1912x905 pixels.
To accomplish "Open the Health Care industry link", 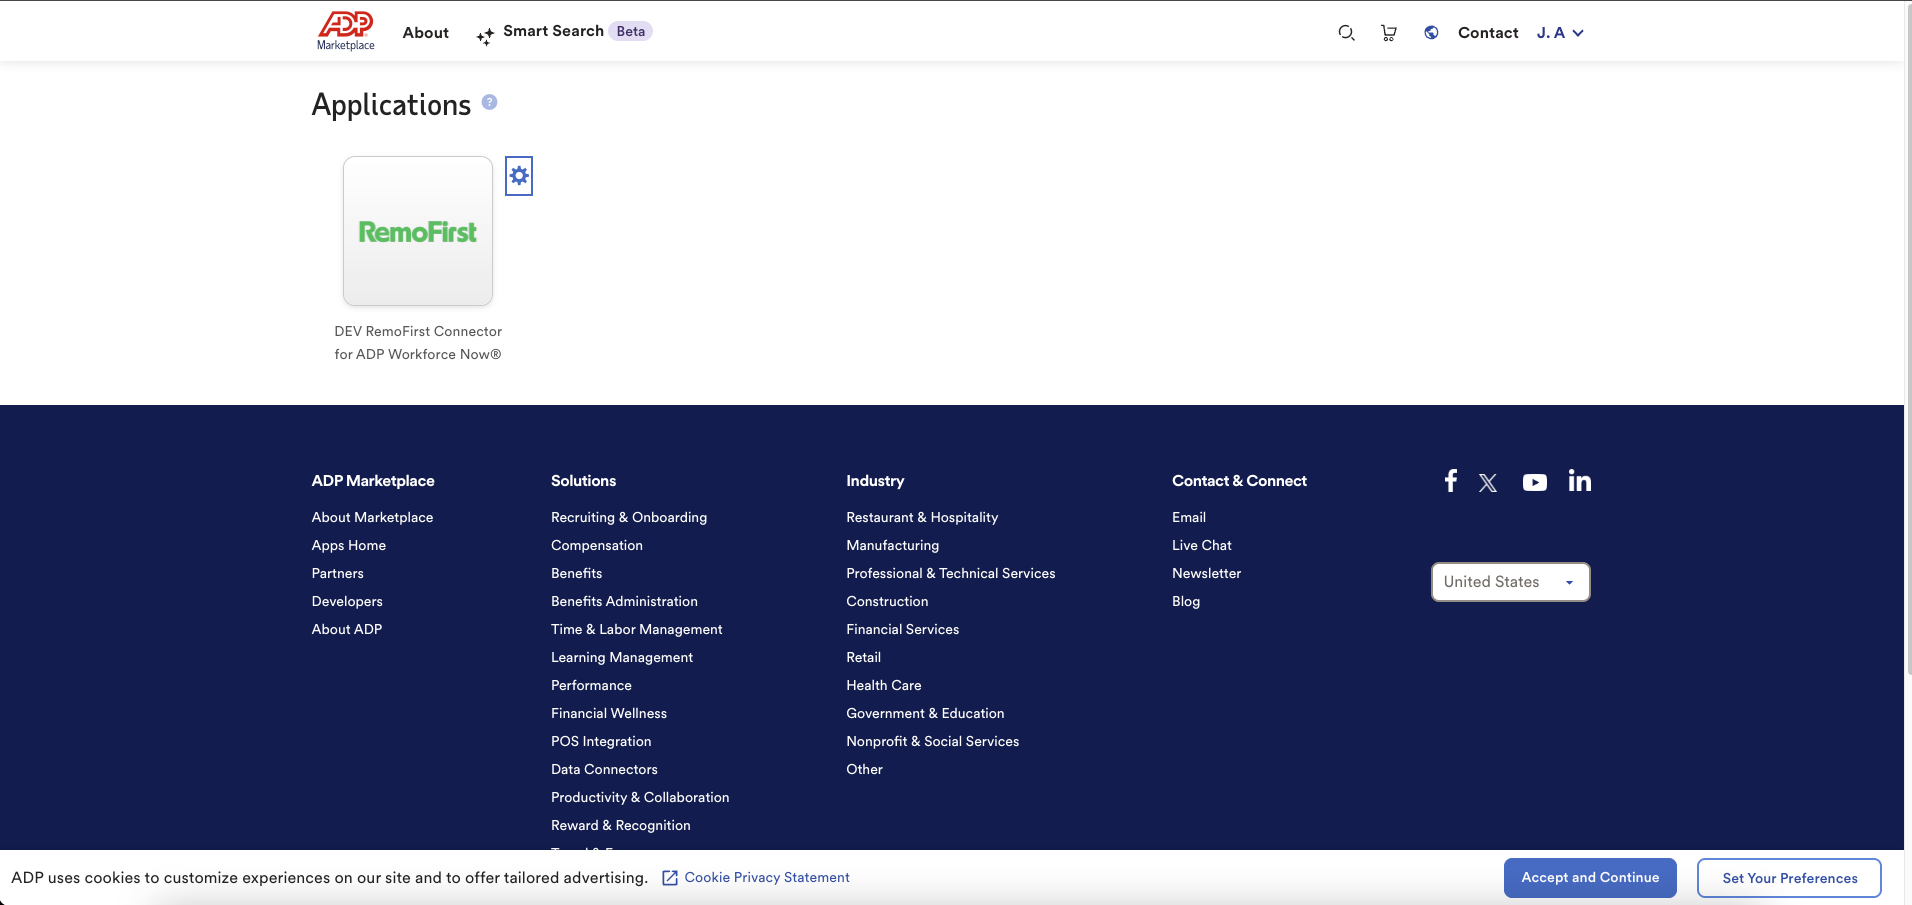I will [884, 685].
